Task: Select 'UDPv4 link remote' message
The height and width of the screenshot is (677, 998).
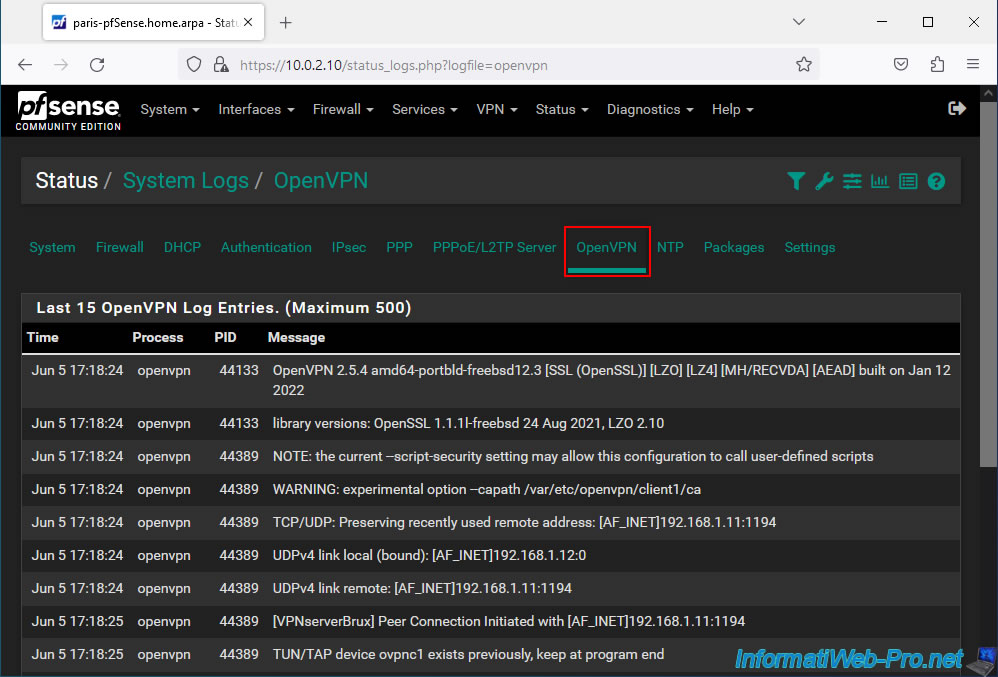Action: point(422,589)
